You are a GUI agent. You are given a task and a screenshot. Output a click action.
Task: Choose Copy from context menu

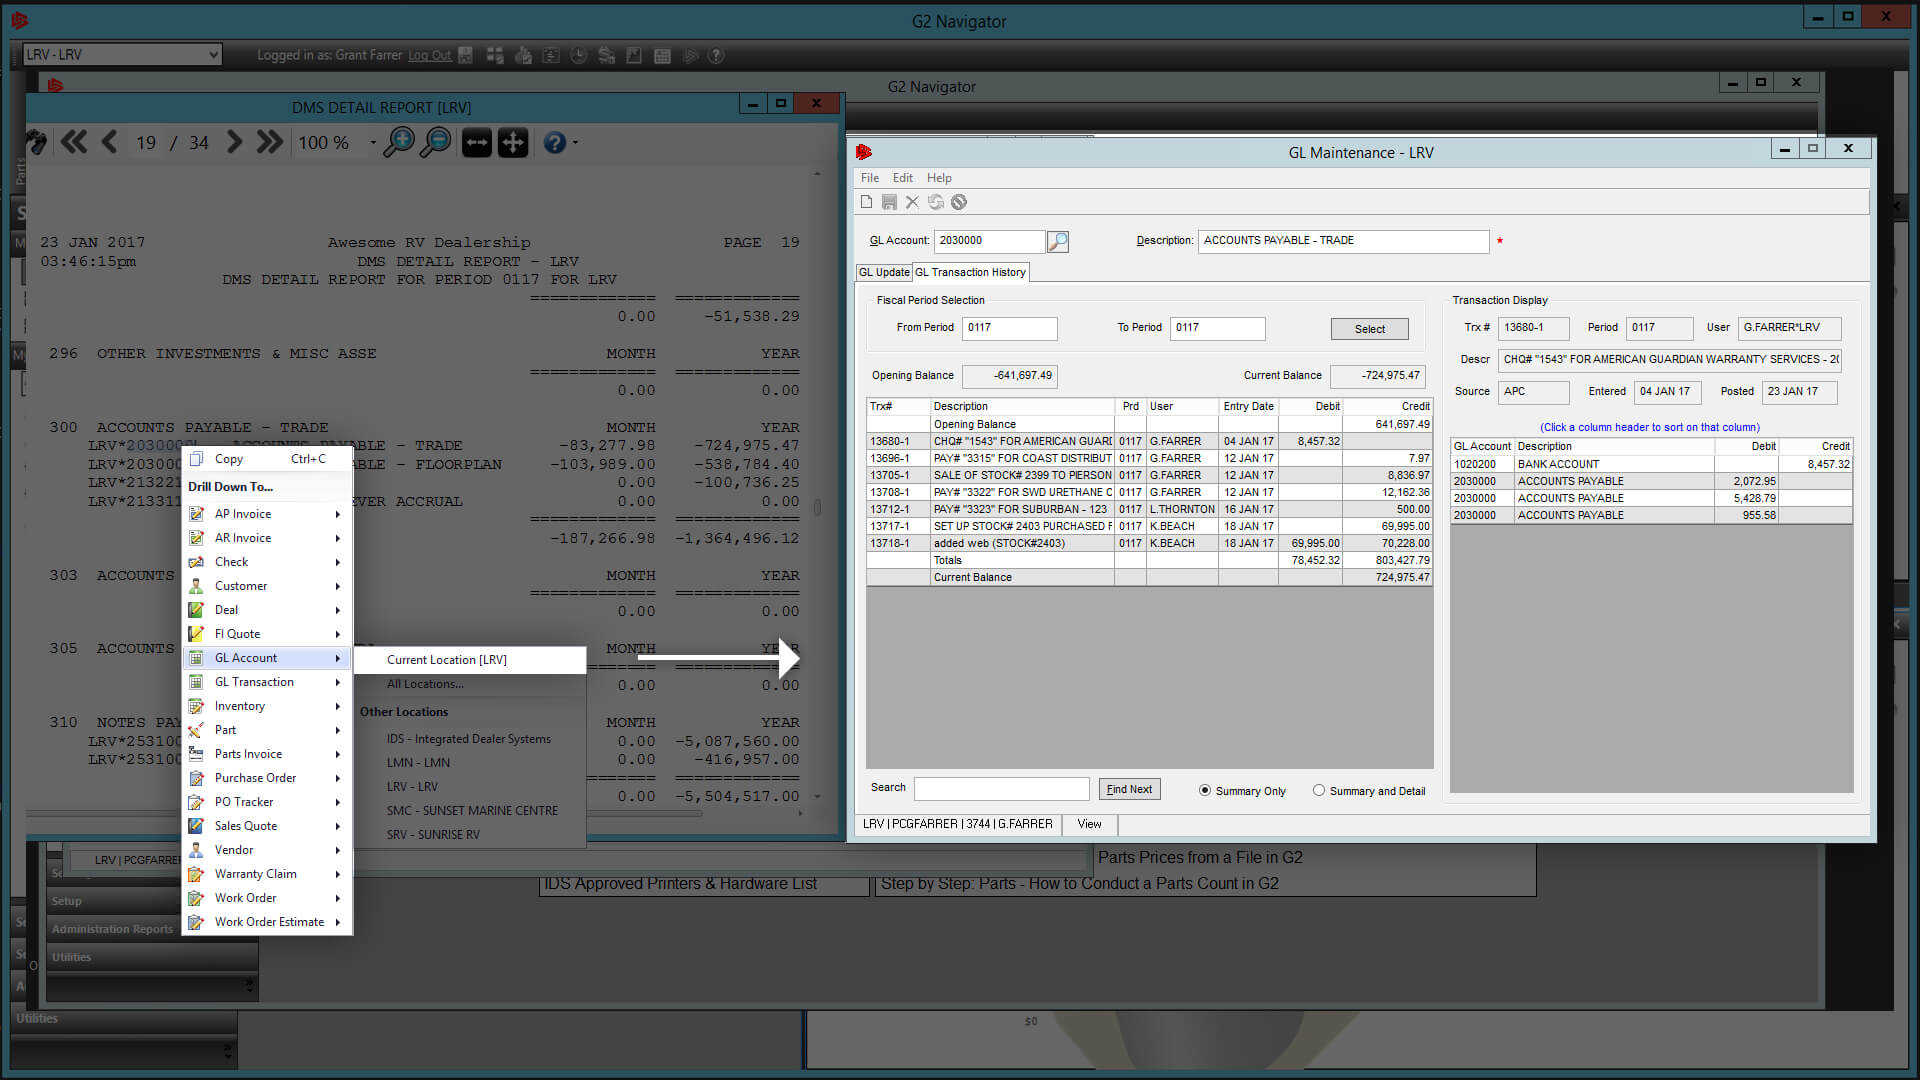tap(268, 459)
